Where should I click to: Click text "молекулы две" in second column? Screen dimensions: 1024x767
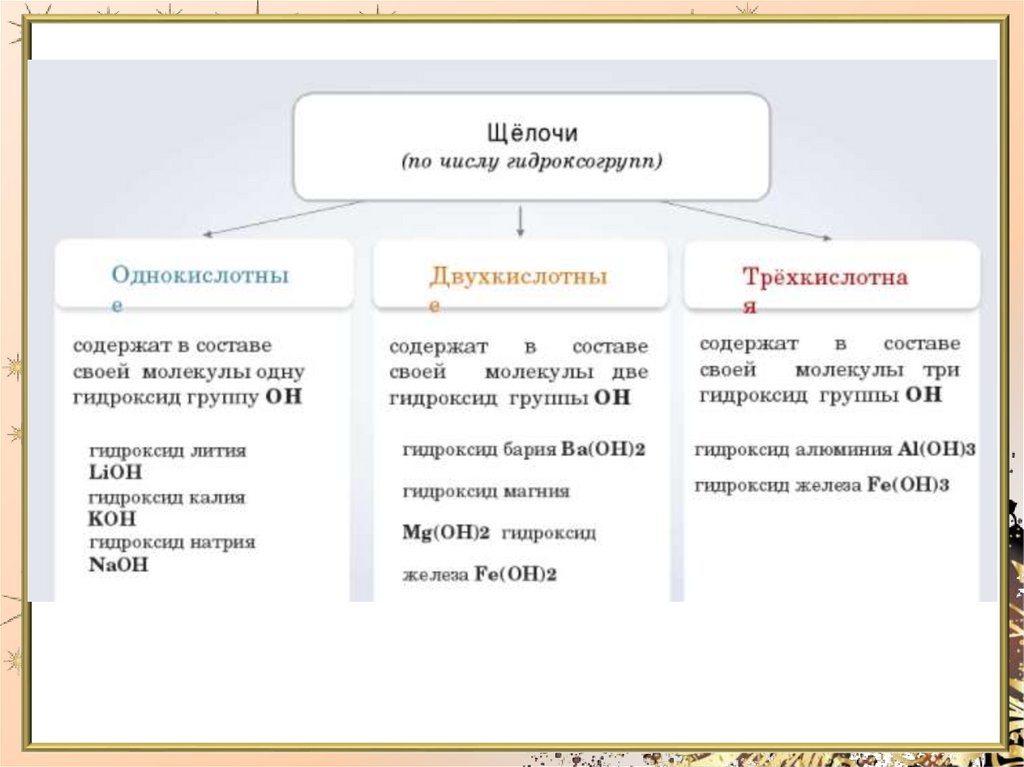[x=566, y=372]
